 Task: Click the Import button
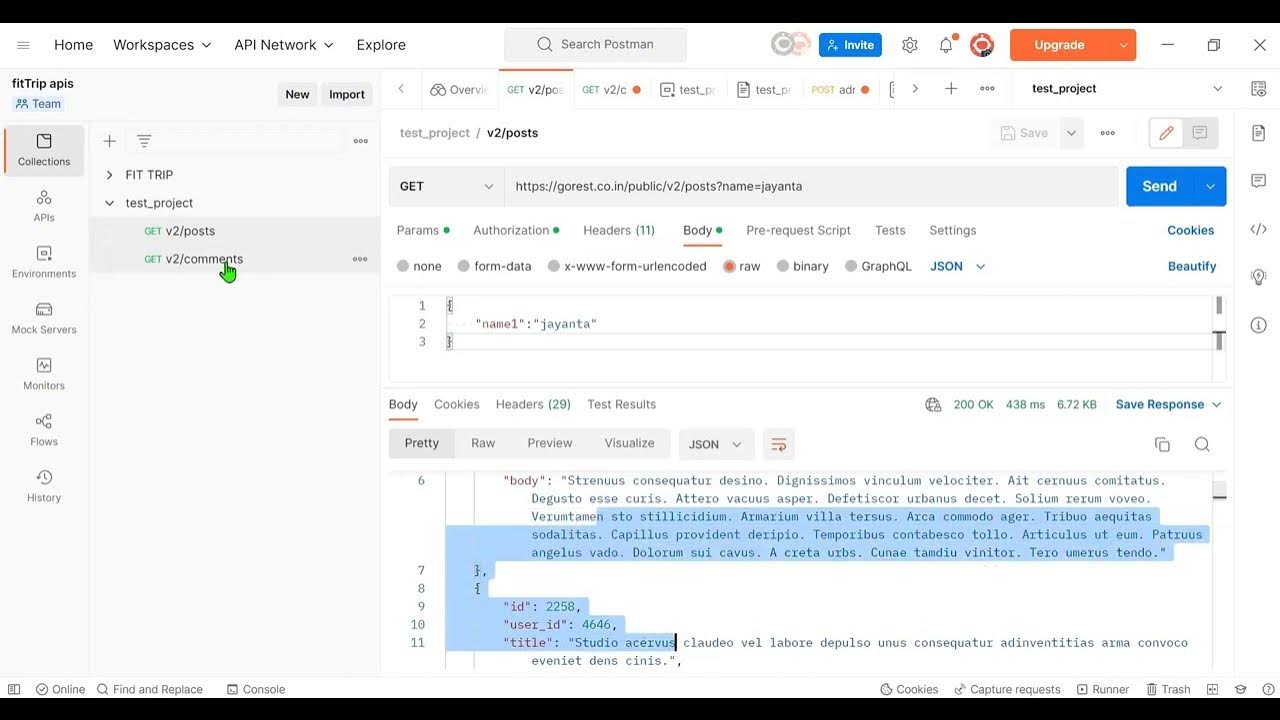click(347, 94)
